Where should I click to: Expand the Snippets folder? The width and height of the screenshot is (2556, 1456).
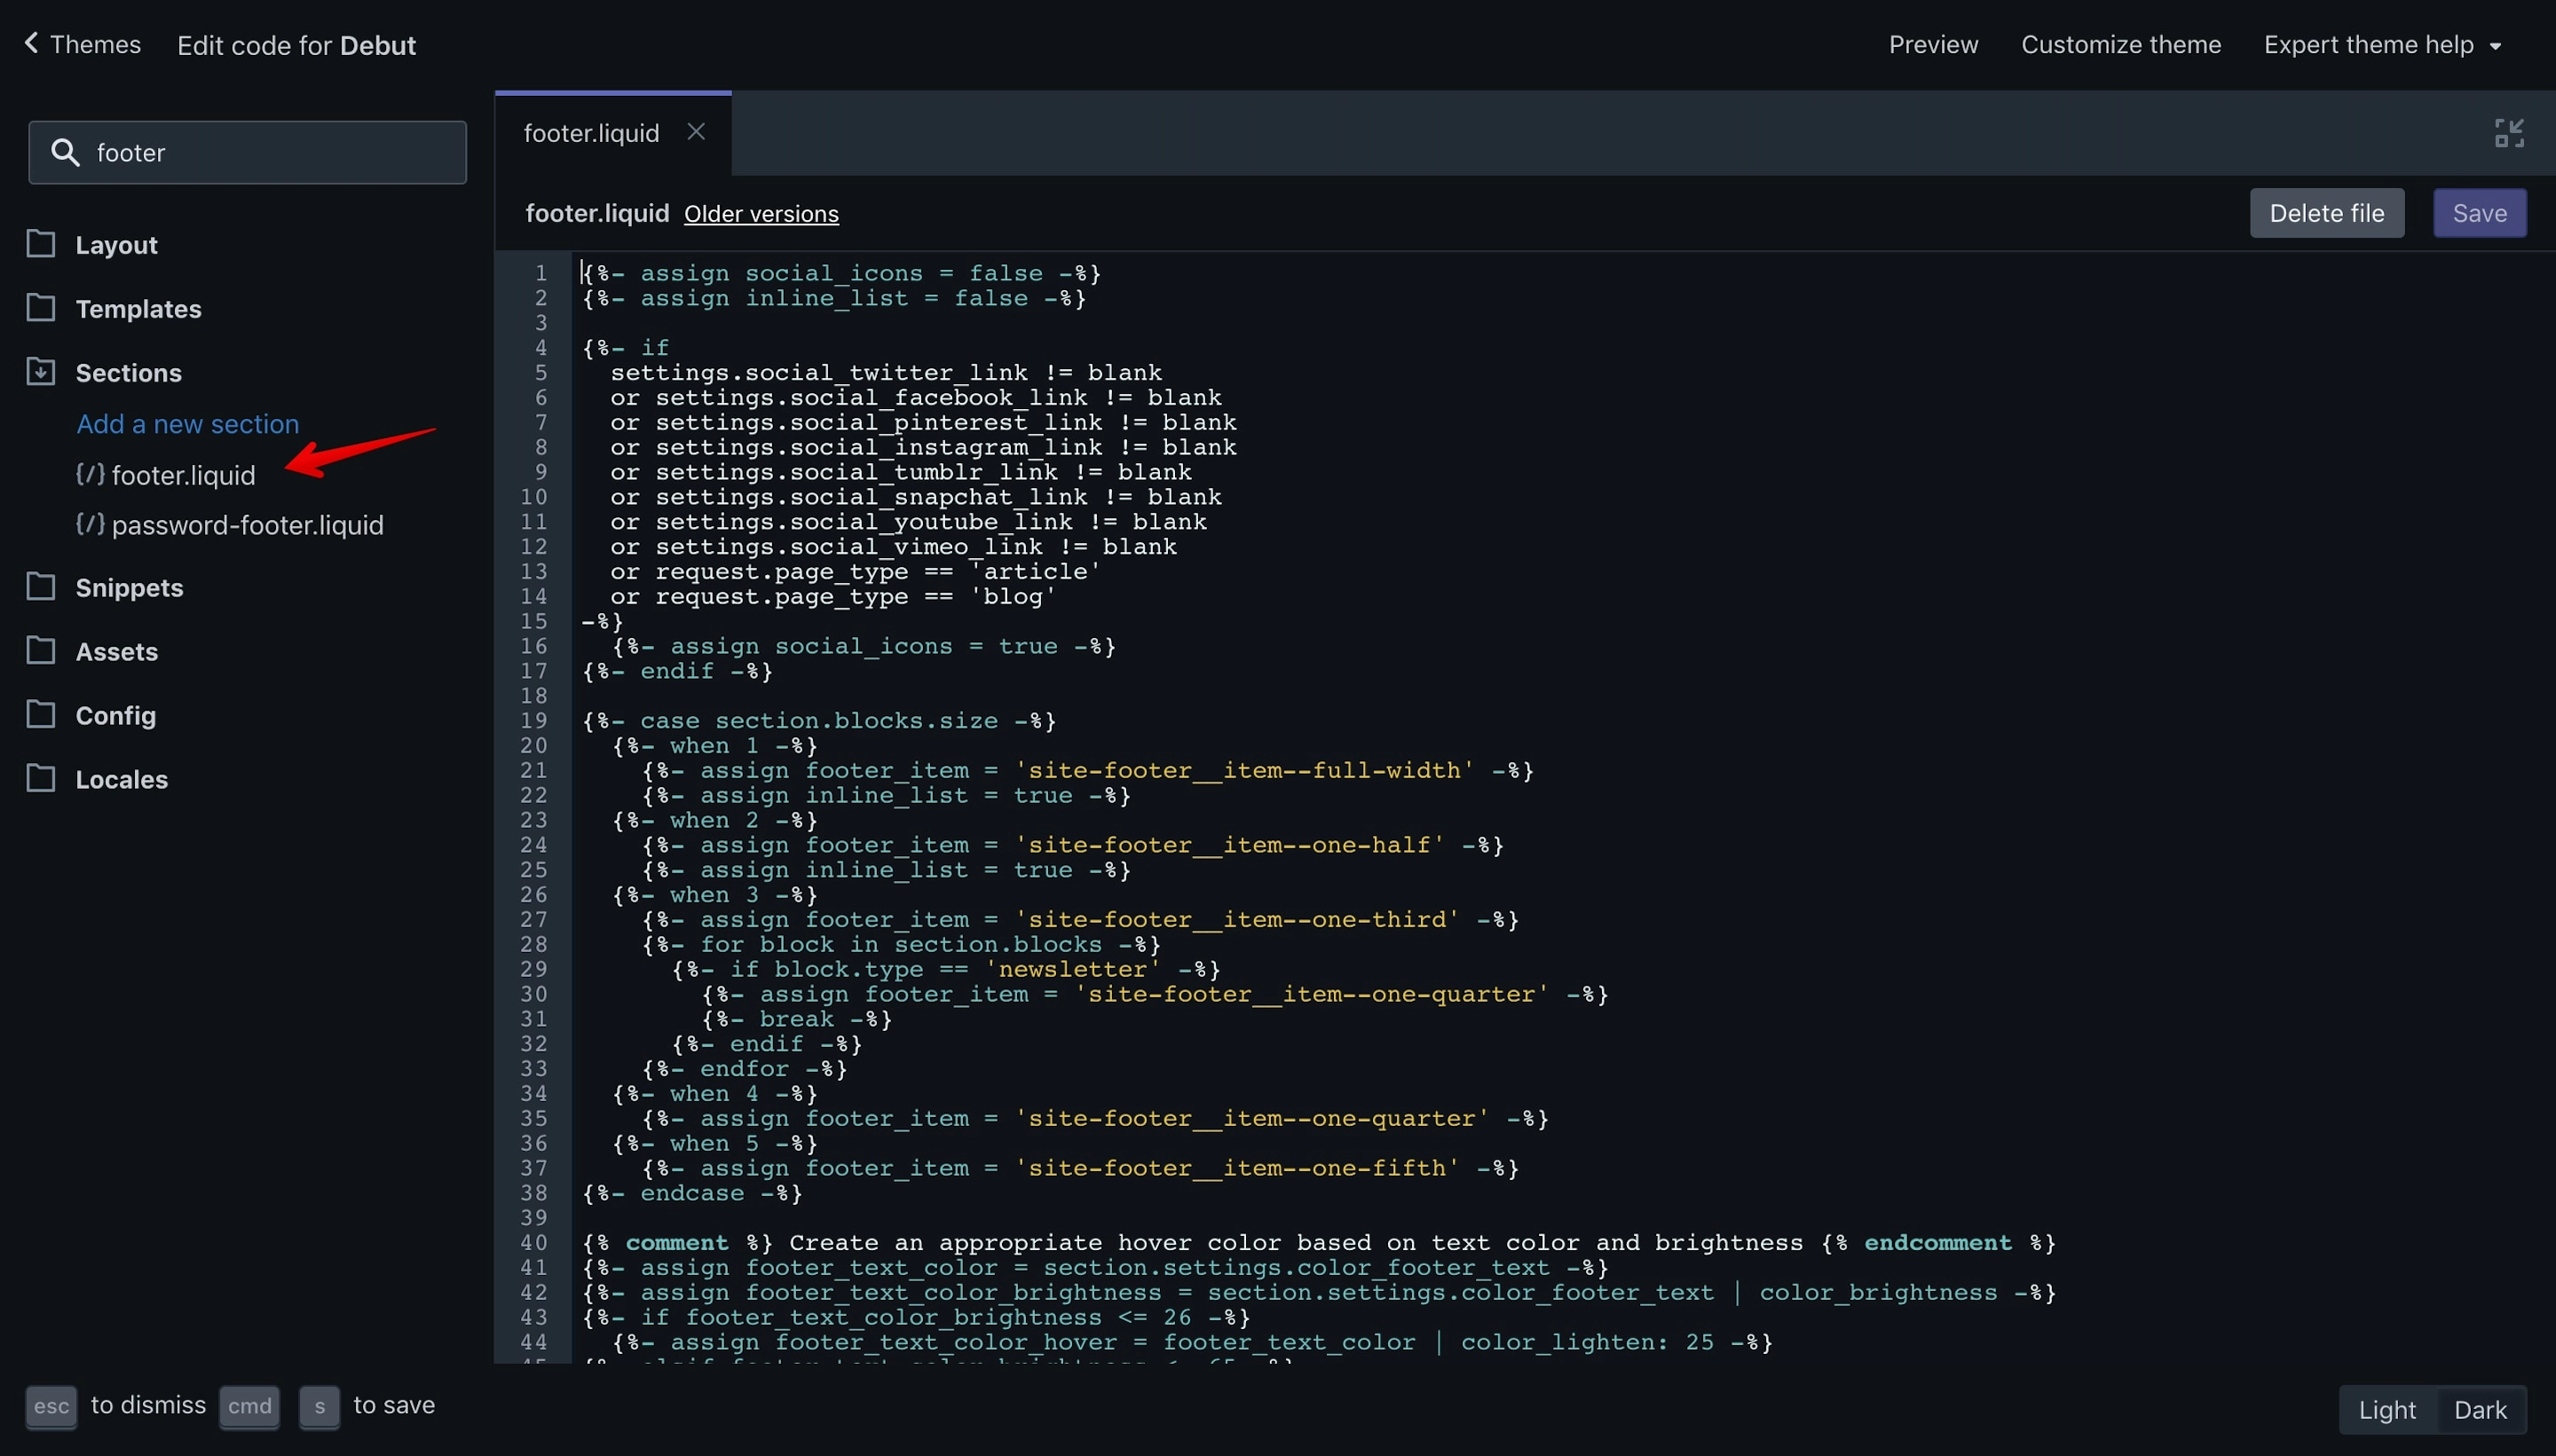click(x=129, y=588)
